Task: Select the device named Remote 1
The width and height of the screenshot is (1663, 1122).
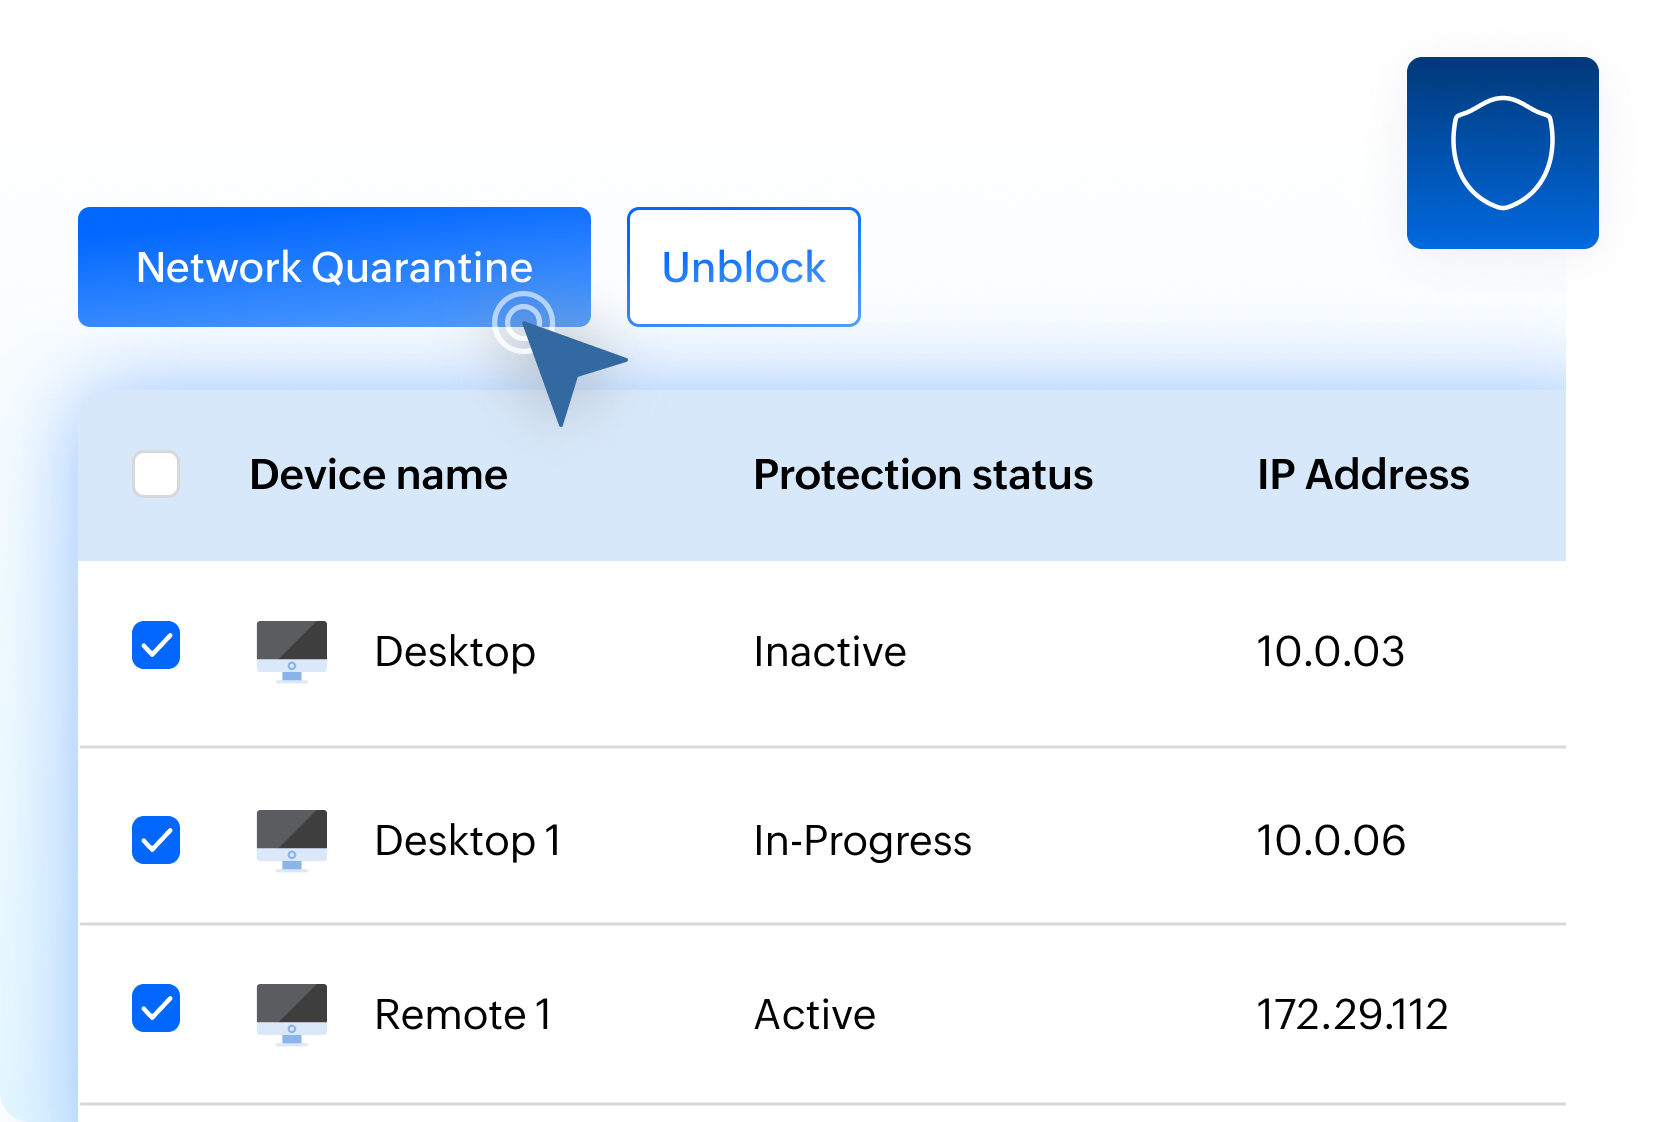Action: point(463,1014)
